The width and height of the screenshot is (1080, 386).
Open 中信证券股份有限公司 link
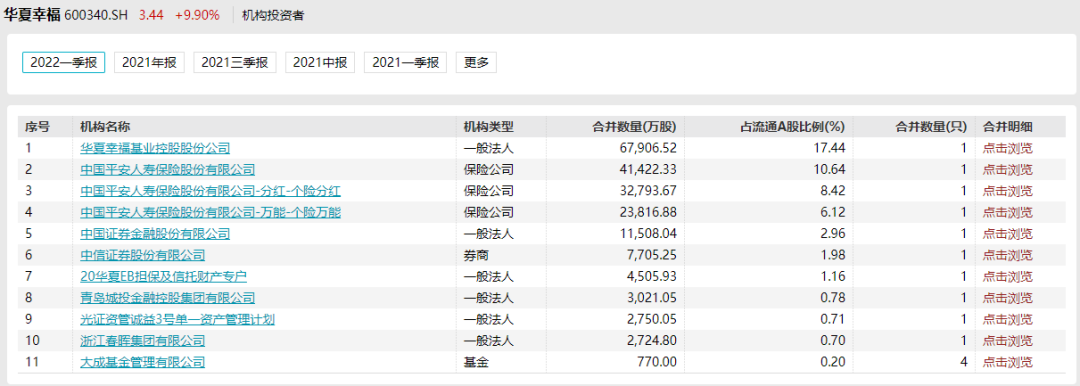coord(143,255)
